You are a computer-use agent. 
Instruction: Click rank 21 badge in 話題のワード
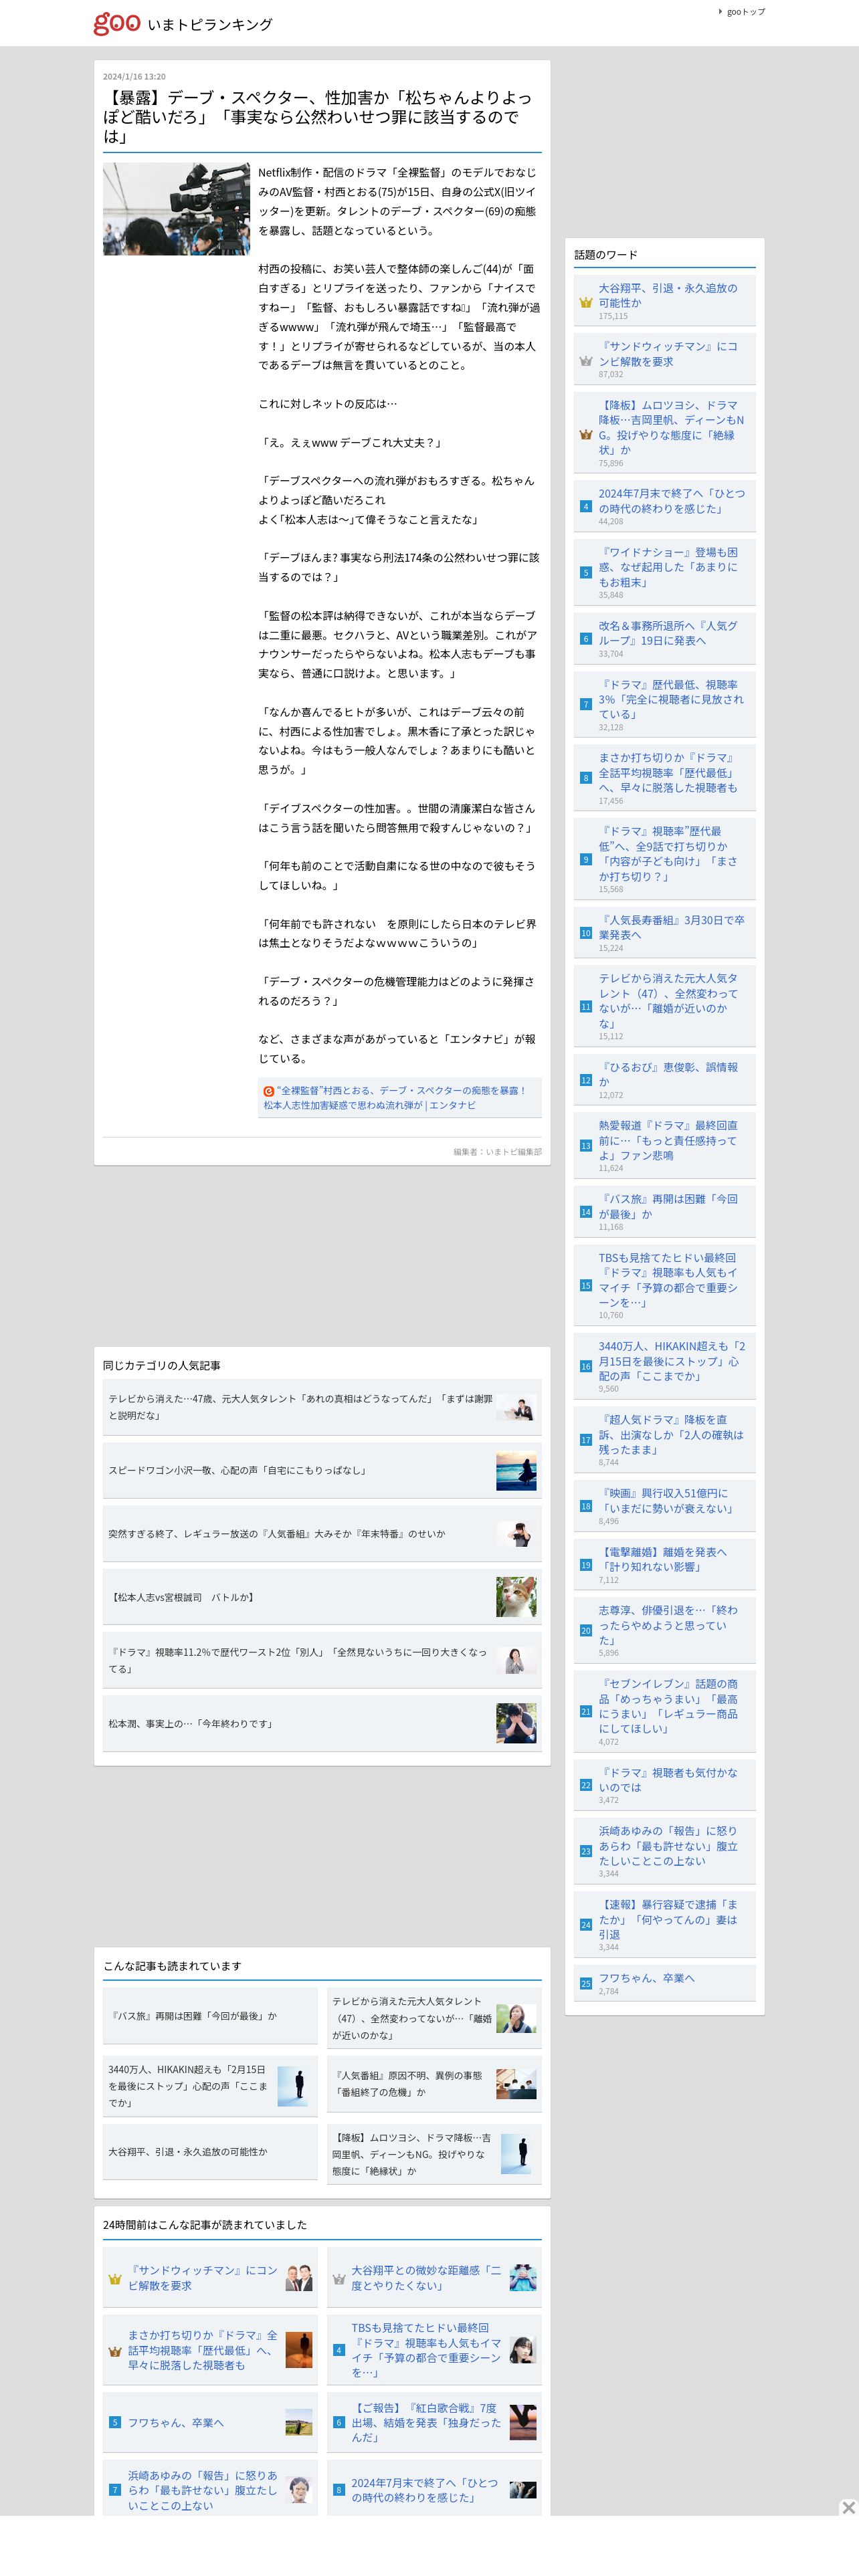586,1712
